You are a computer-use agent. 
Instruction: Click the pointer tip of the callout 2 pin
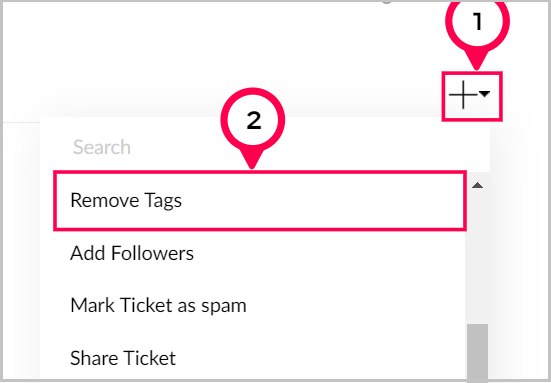pos(252,165)
